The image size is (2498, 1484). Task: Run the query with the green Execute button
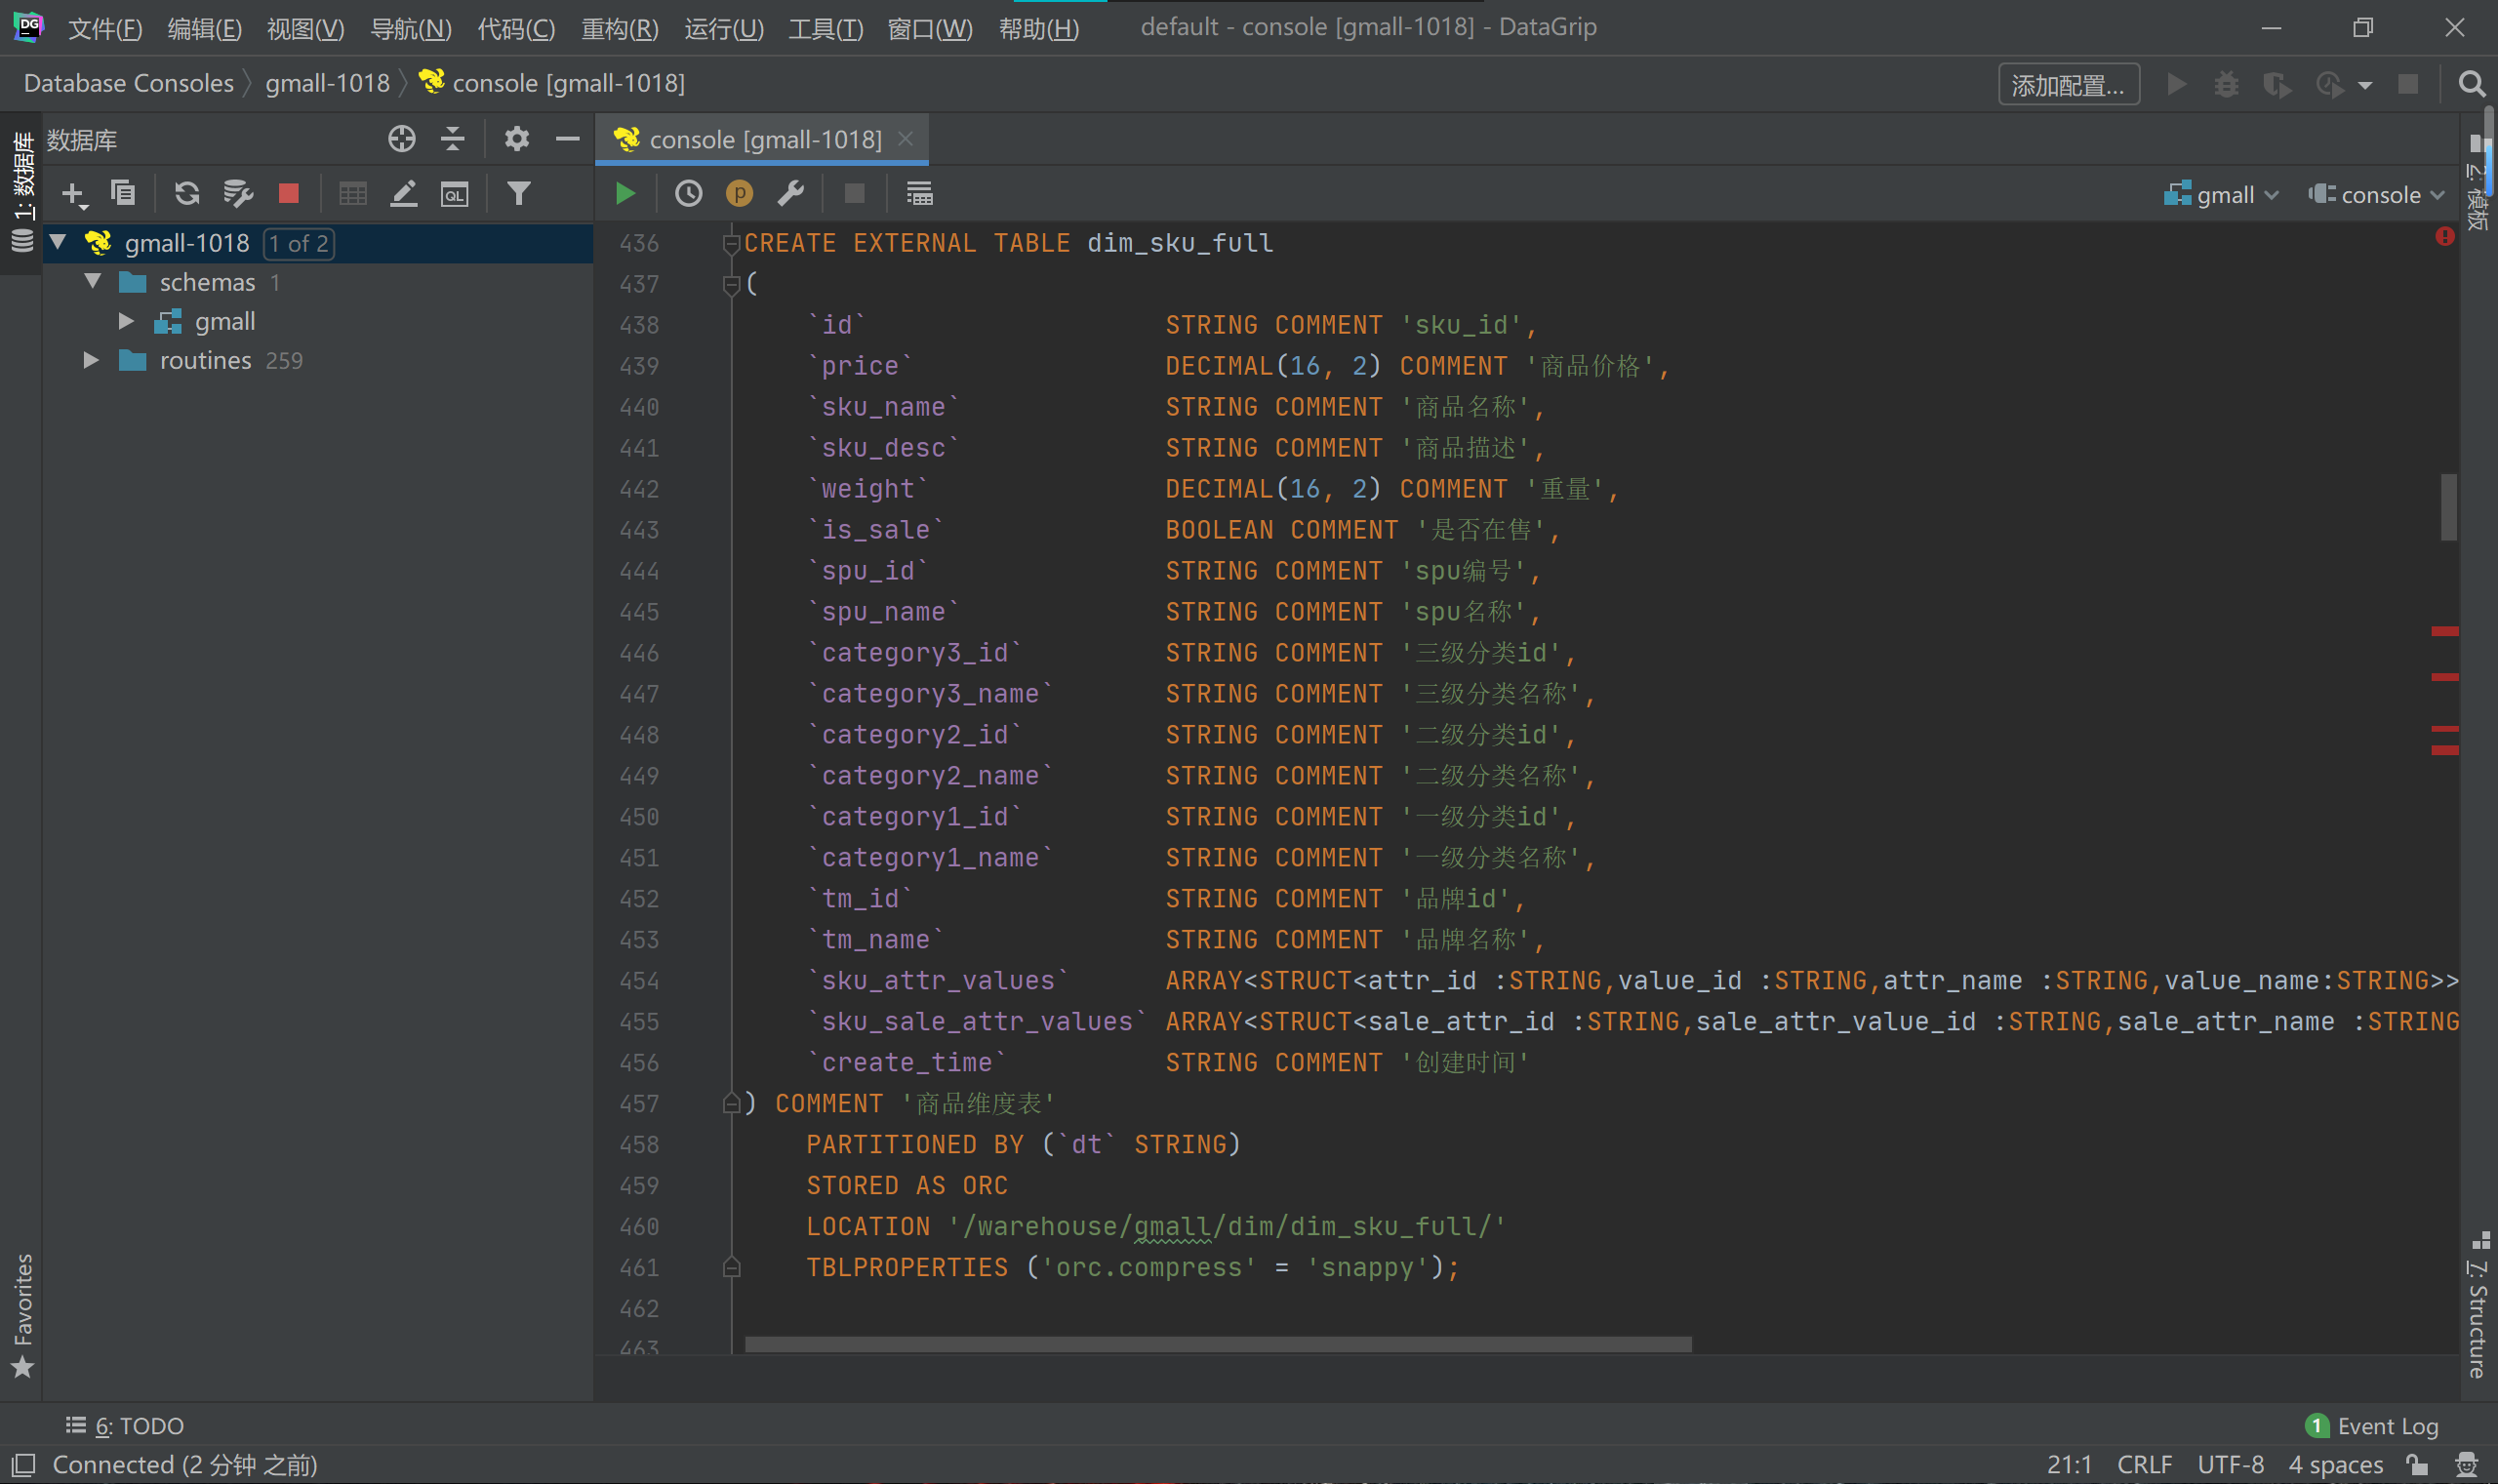pyautogui.click(x=626, y=193)
